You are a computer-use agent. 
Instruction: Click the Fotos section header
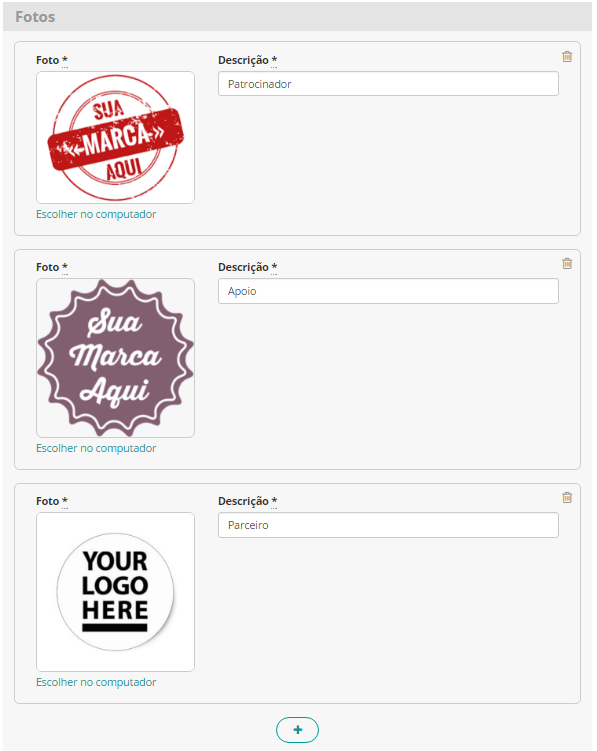click(35, 17)
